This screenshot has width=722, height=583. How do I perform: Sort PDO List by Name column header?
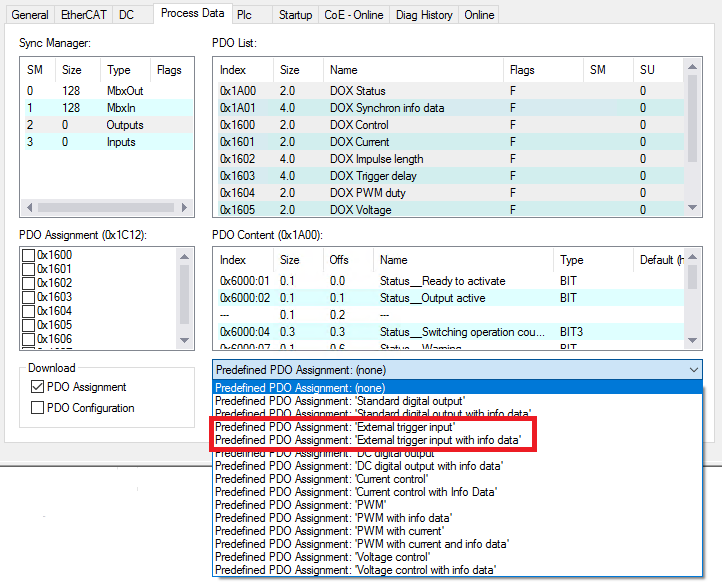413,70
